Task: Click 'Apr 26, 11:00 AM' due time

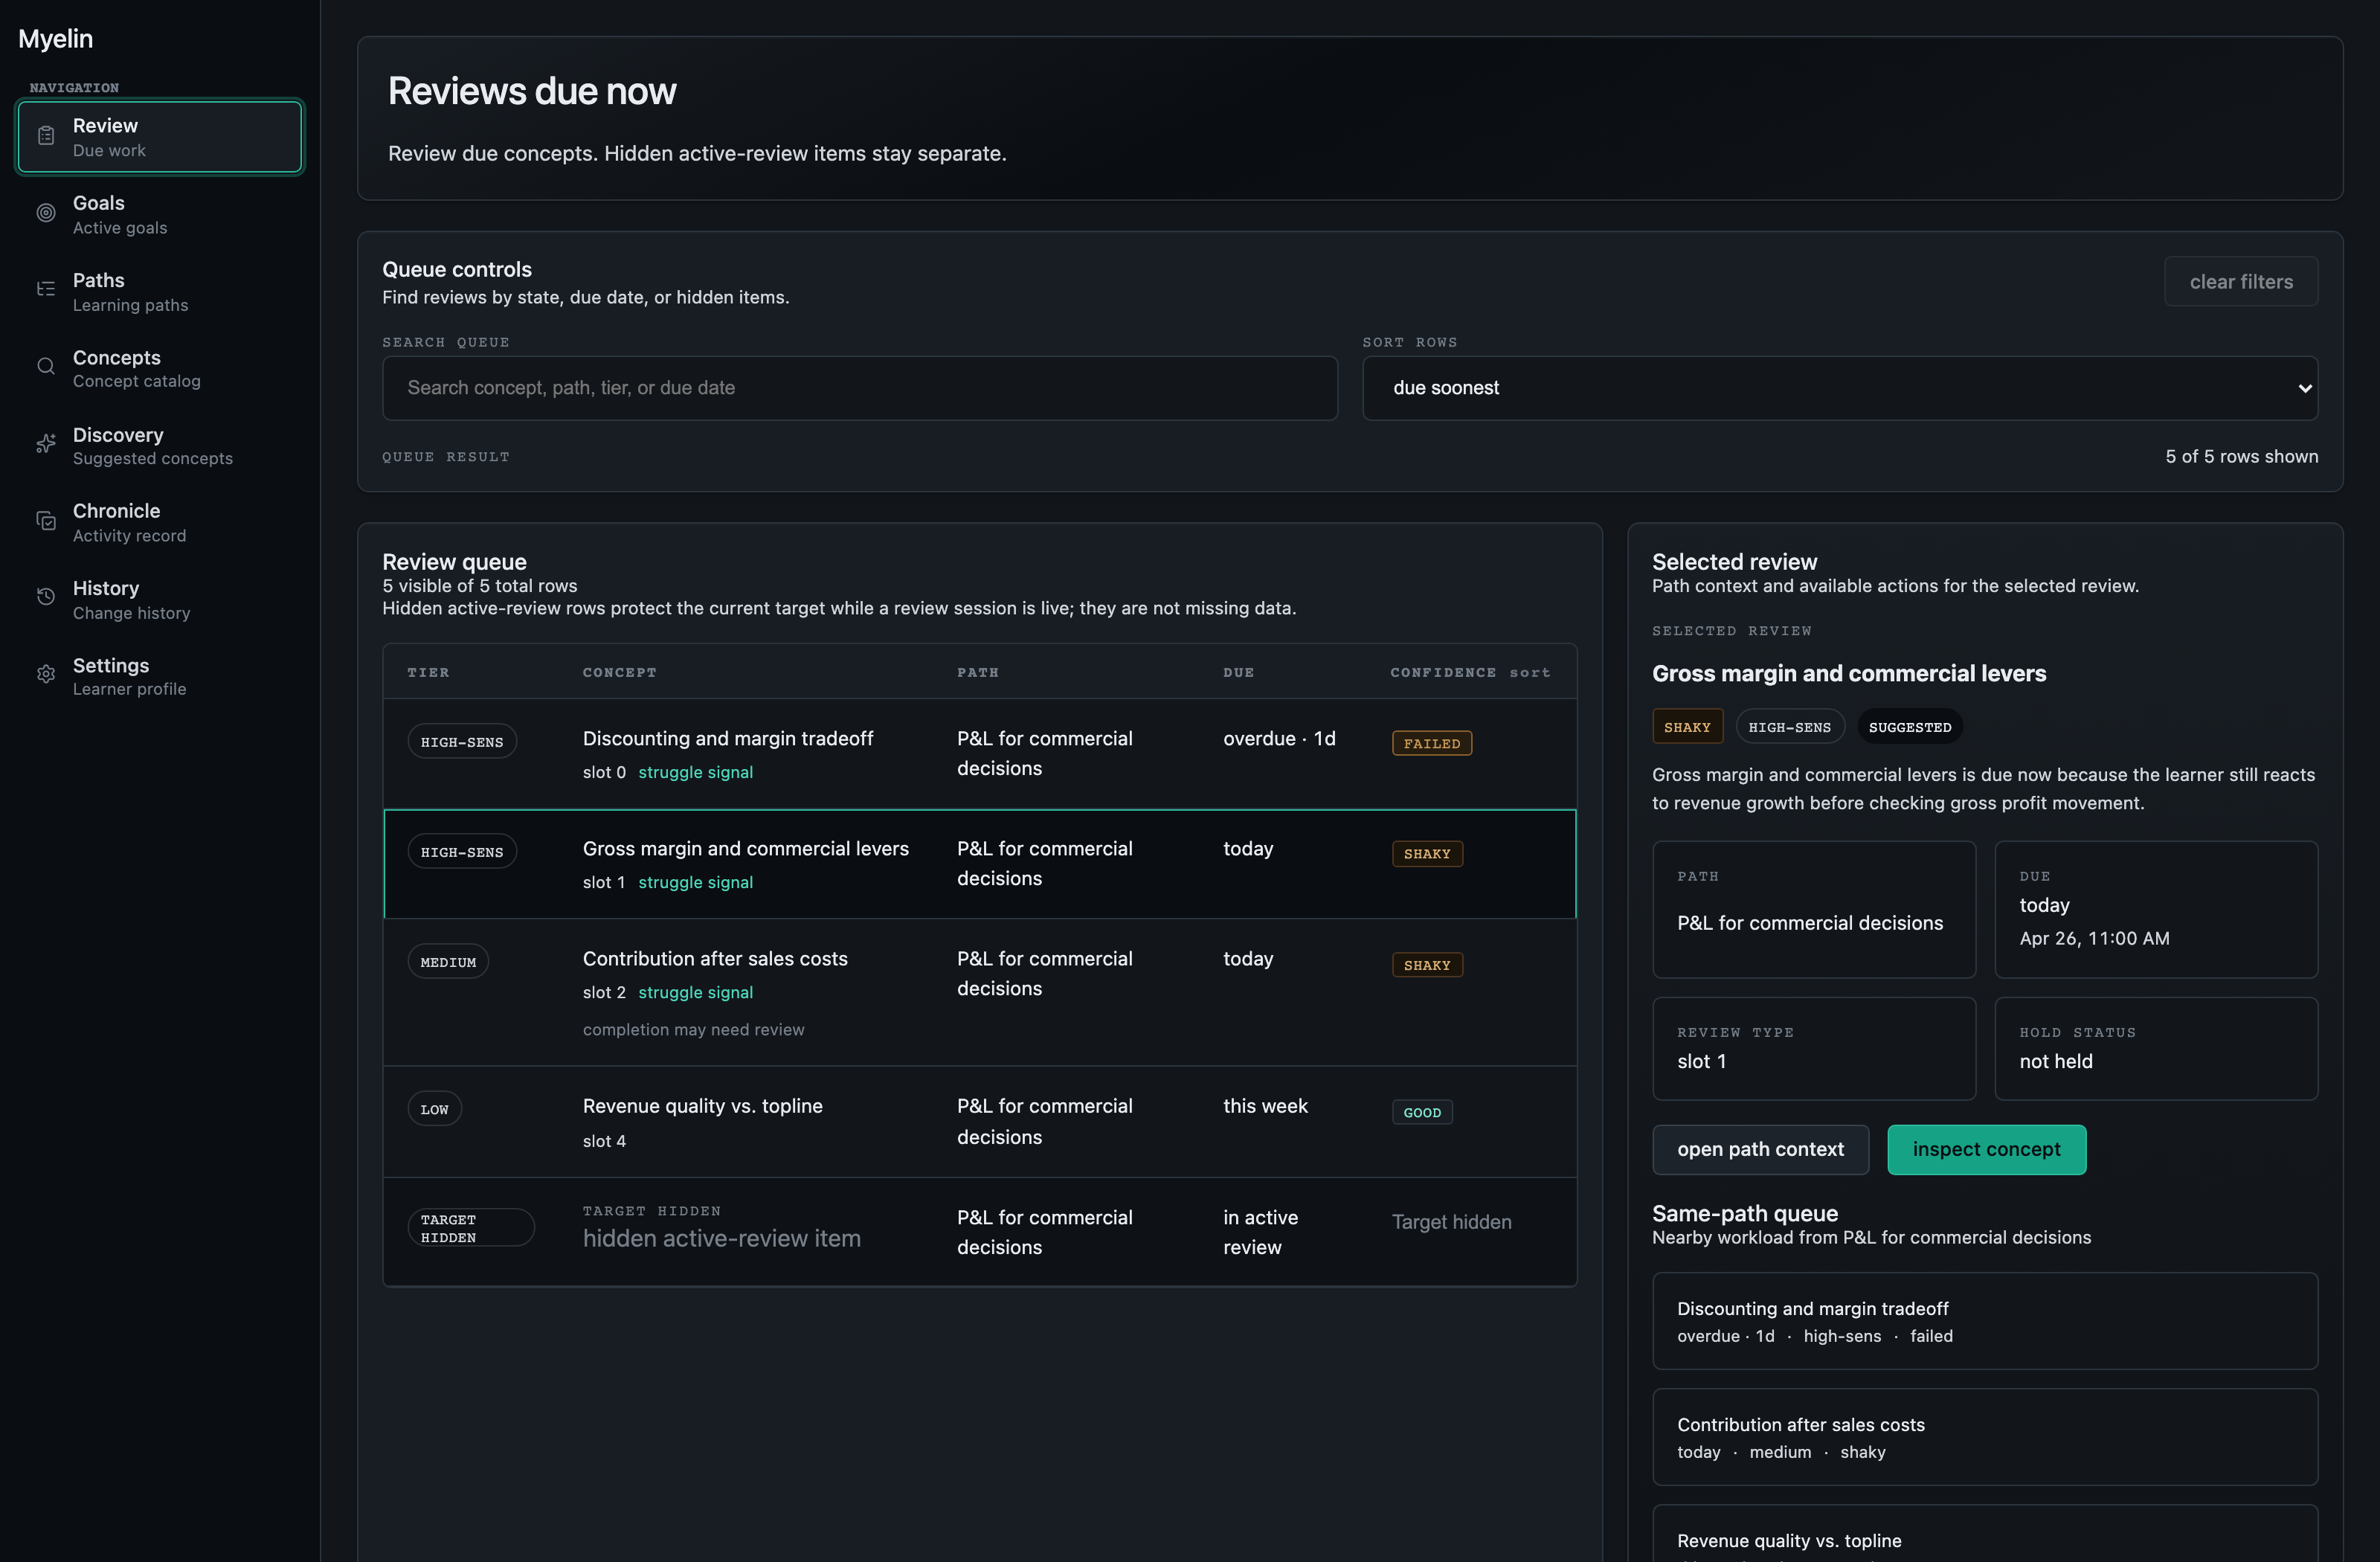Action: 2094,938
